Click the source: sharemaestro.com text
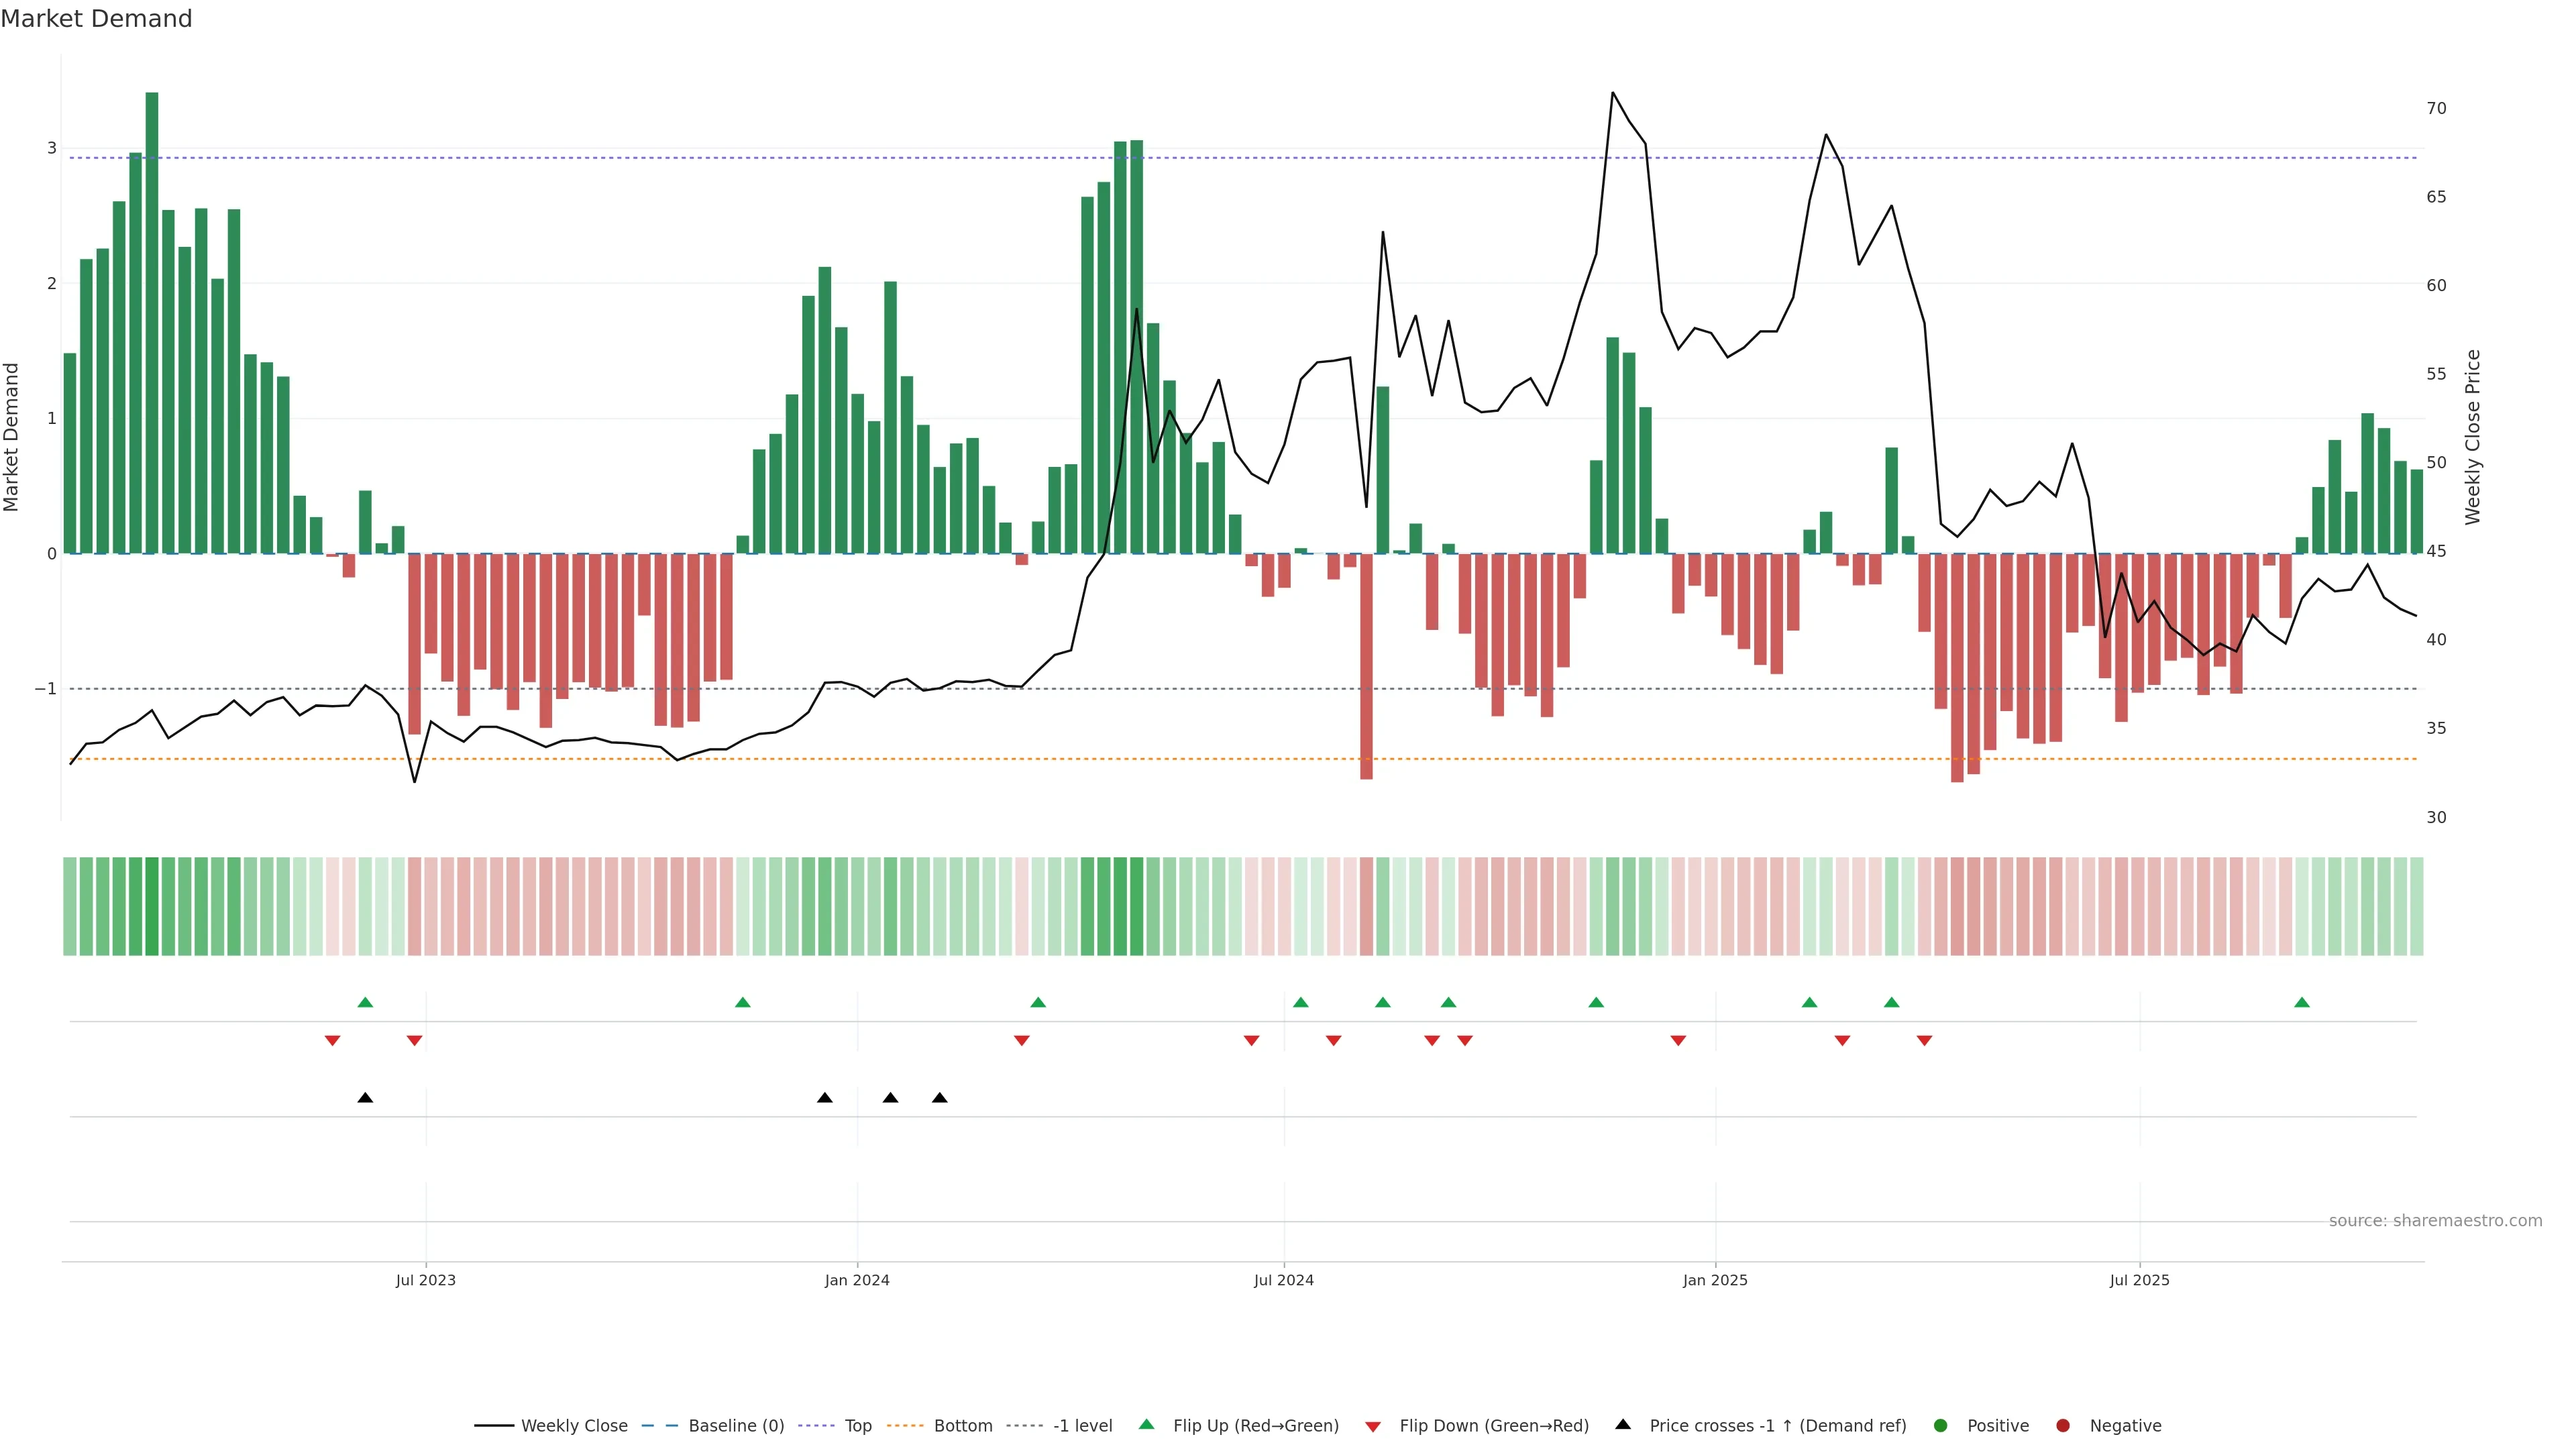 (x=2435, y=1221)
